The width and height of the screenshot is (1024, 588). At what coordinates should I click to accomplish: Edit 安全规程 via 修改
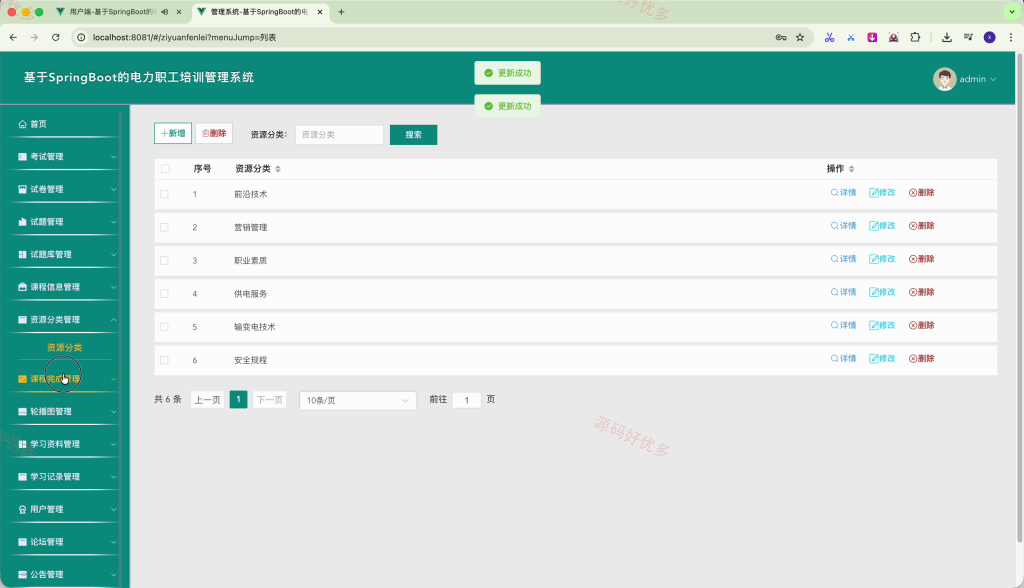(882, 359)
